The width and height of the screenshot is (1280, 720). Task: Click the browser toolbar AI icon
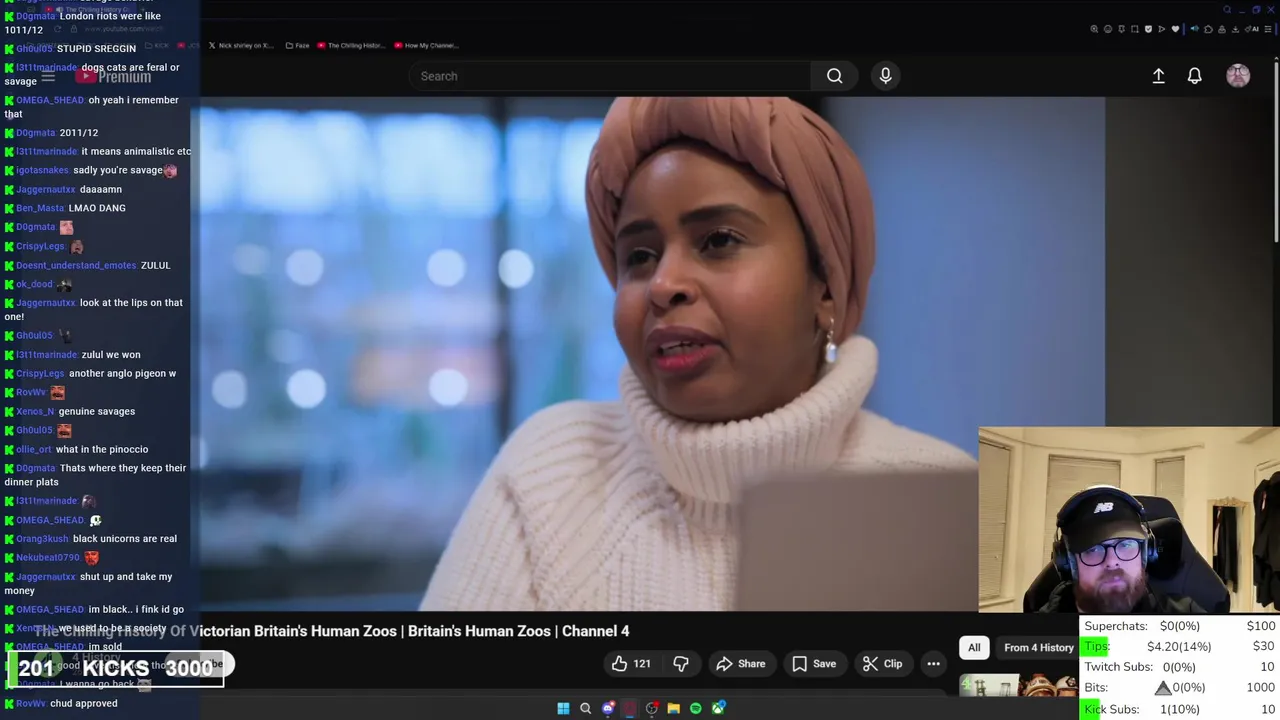(1252, 29)
